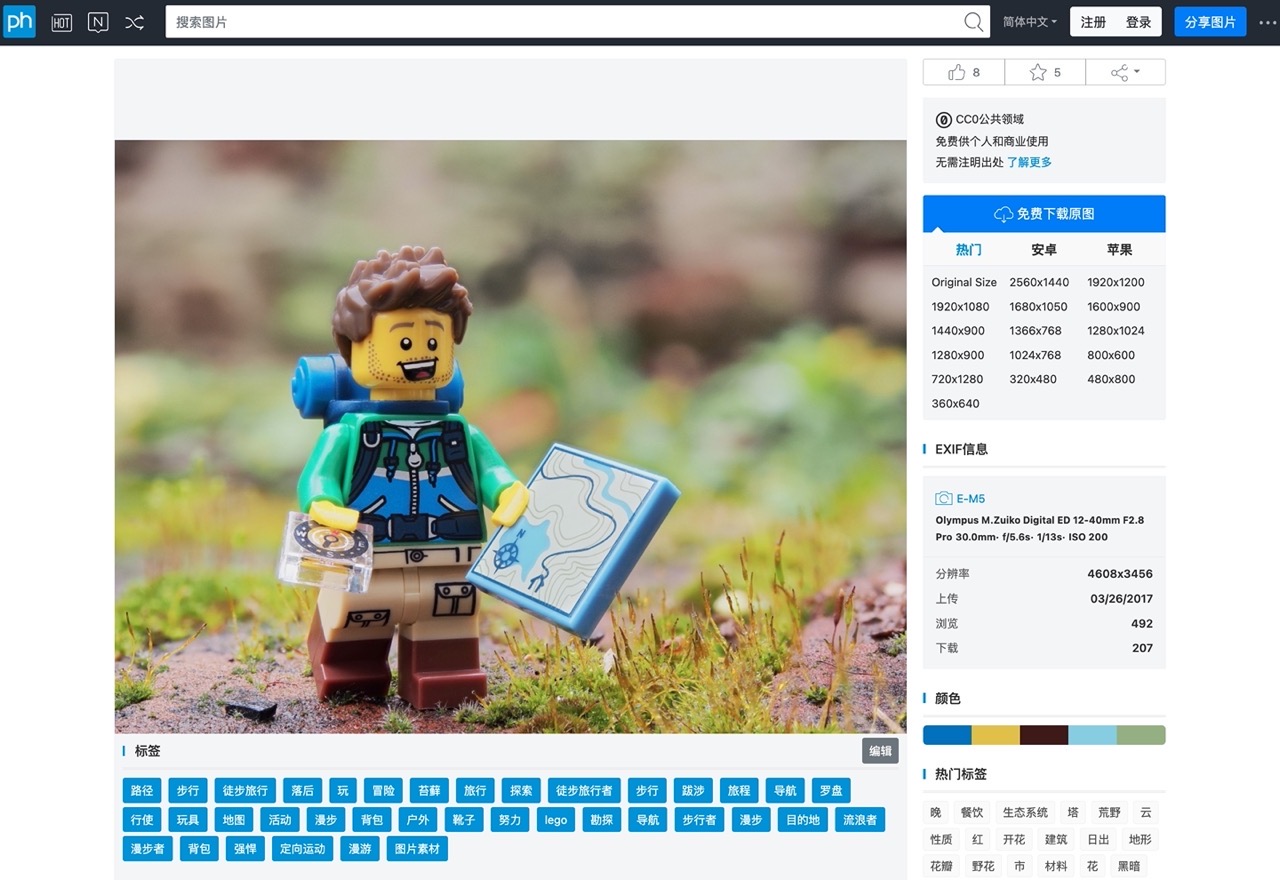Viewport: 1280px width, 880px height.
Task: Open the newest pictures N icon
Action: coord(98,22)
